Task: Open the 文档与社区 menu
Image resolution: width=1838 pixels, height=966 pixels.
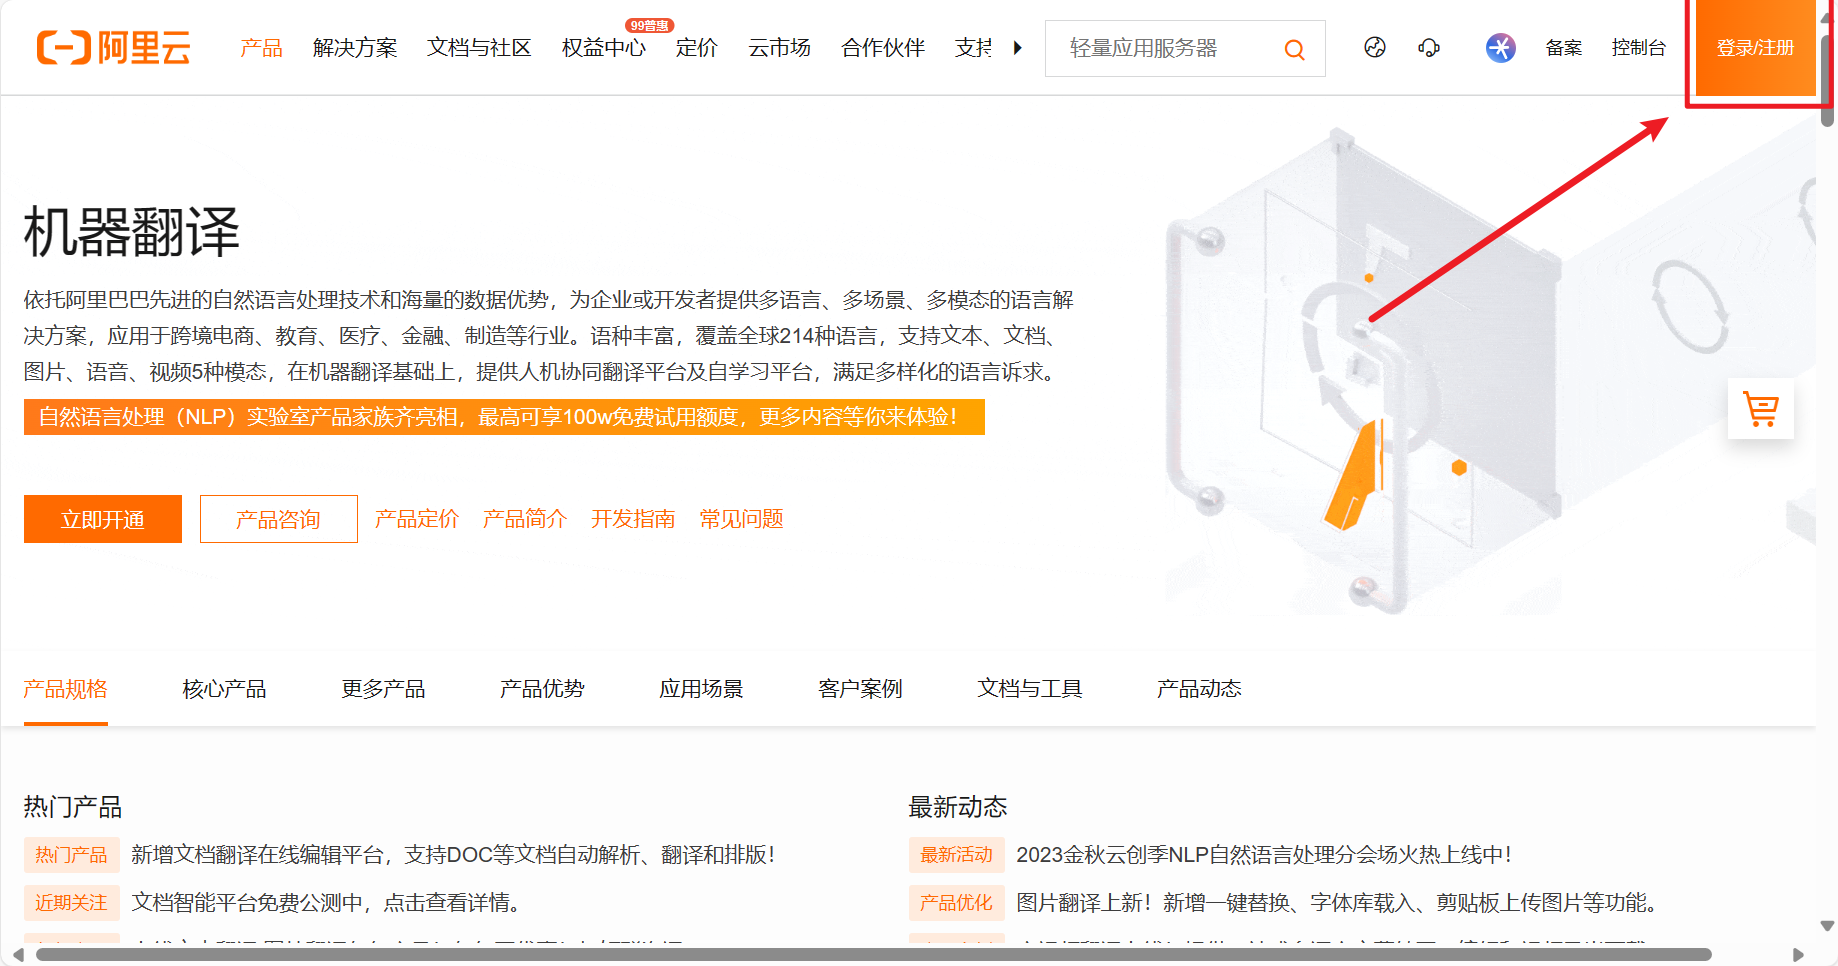Action: click(x=479, y=47)
